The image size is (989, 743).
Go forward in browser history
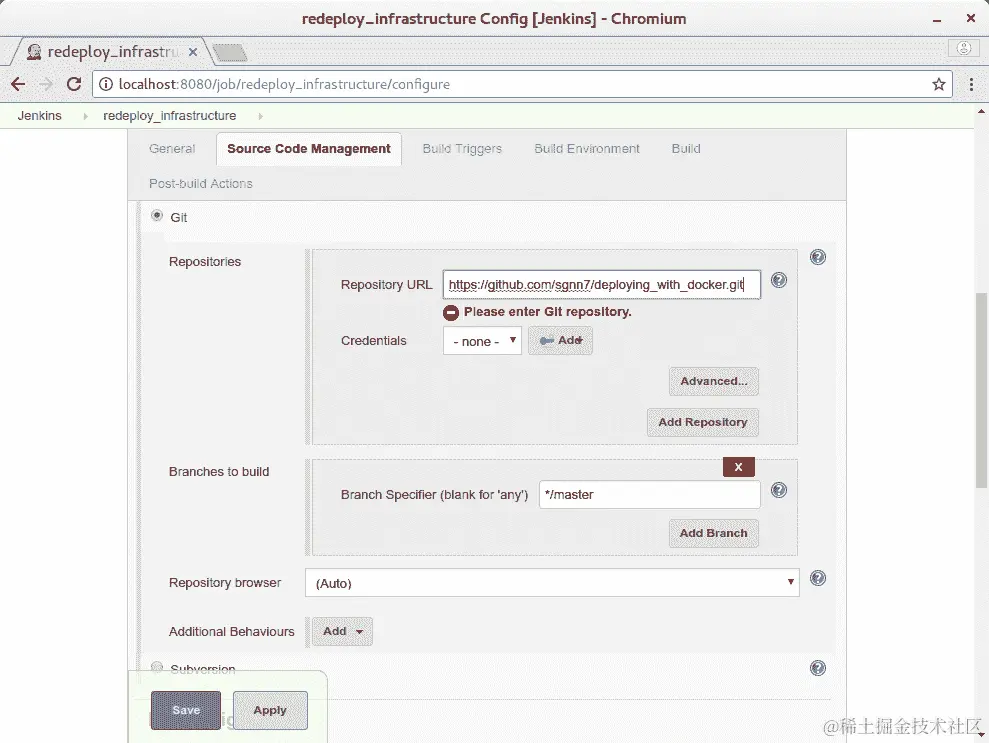46,84
